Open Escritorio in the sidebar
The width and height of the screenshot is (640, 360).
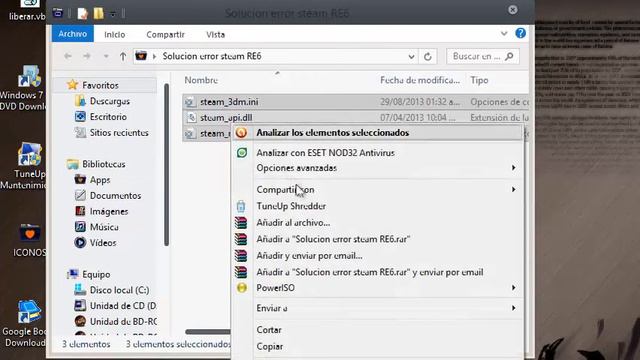(108, 117)
